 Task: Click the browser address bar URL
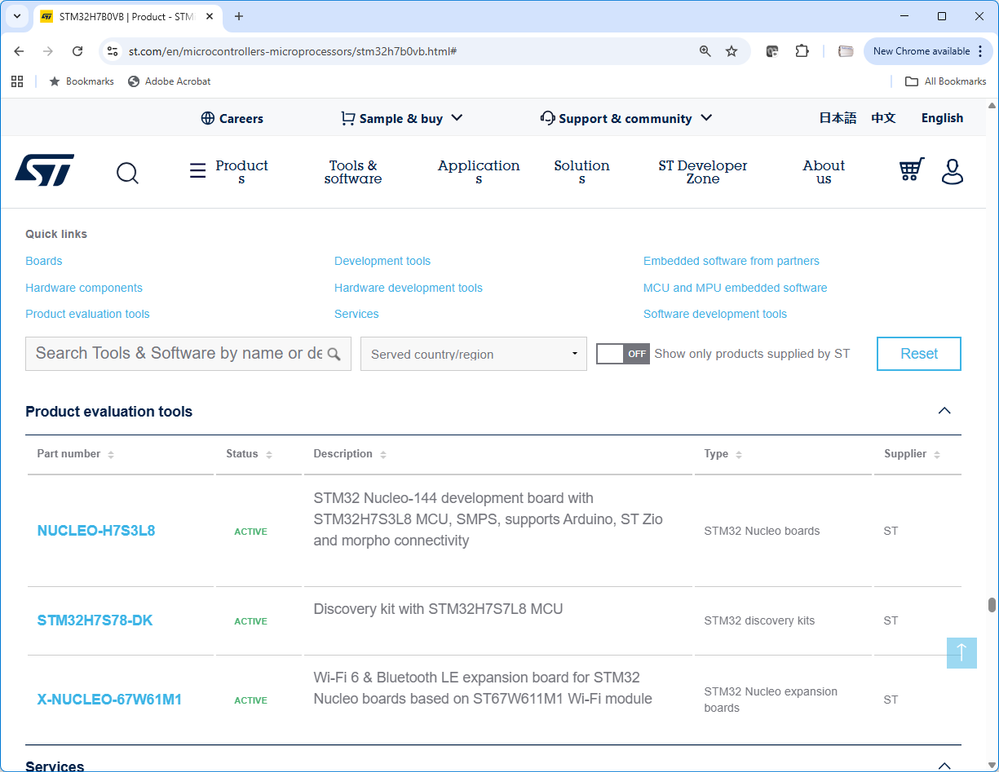[x=292, y=52]
